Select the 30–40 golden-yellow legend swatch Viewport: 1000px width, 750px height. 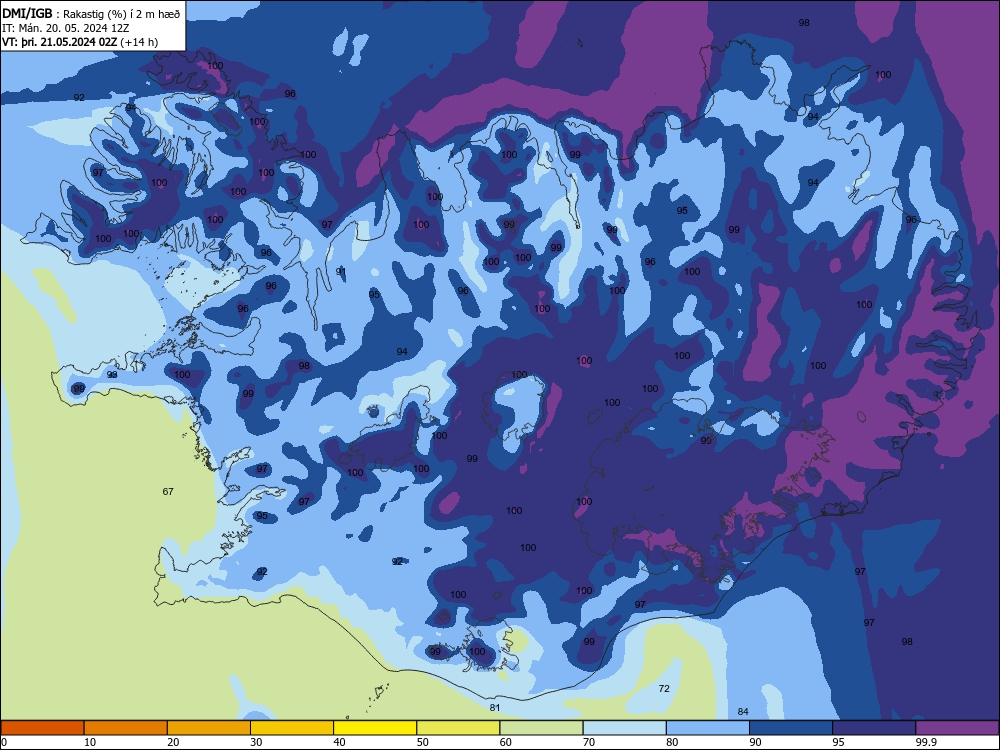[x=292, y=728]
